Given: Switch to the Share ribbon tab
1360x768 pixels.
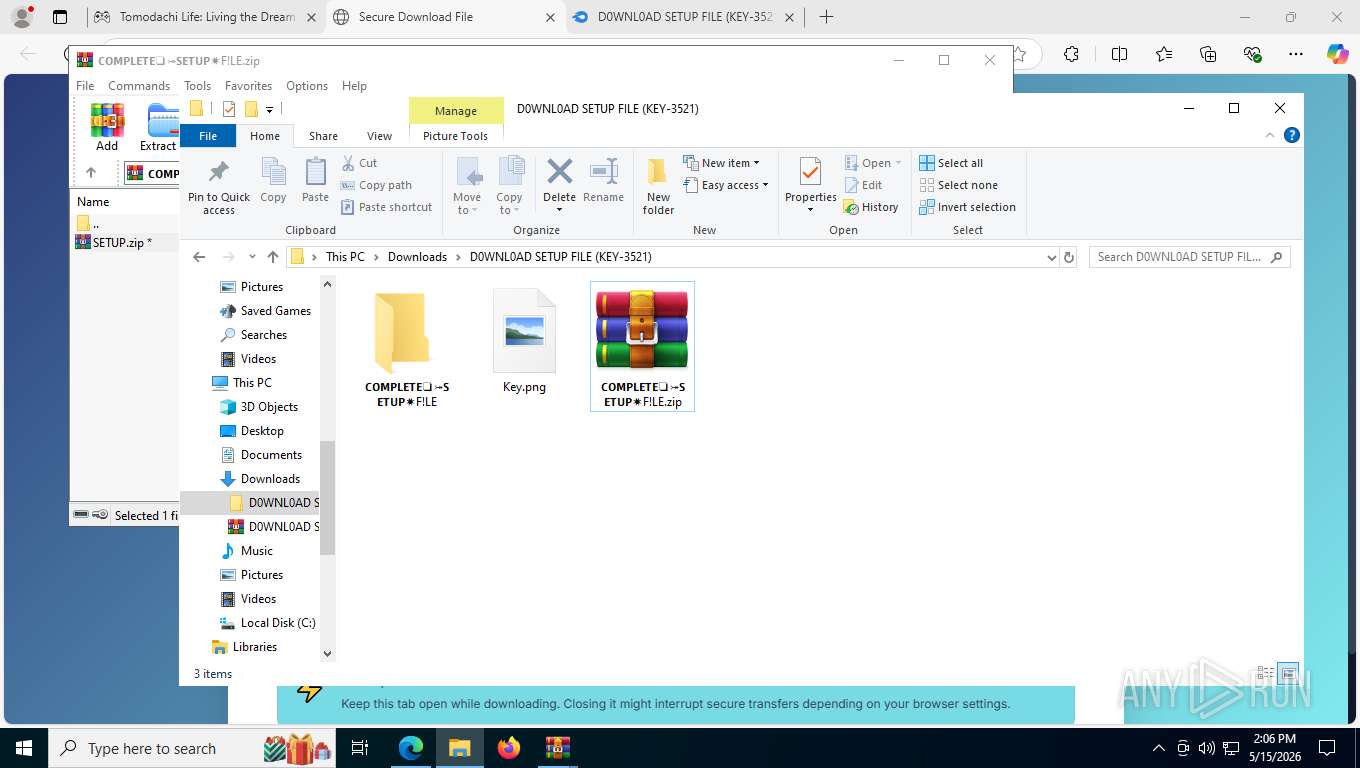Looking at the screenshot, I should 323,136.
